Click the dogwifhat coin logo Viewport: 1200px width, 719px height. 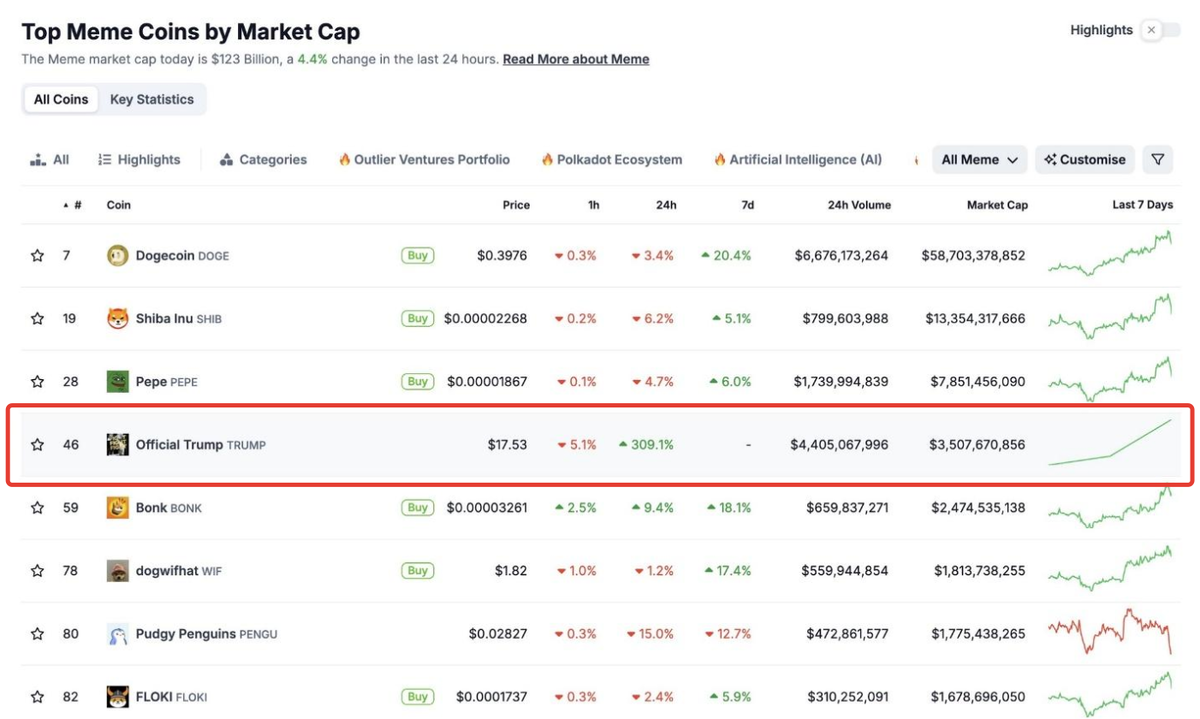tap(118, 571)
